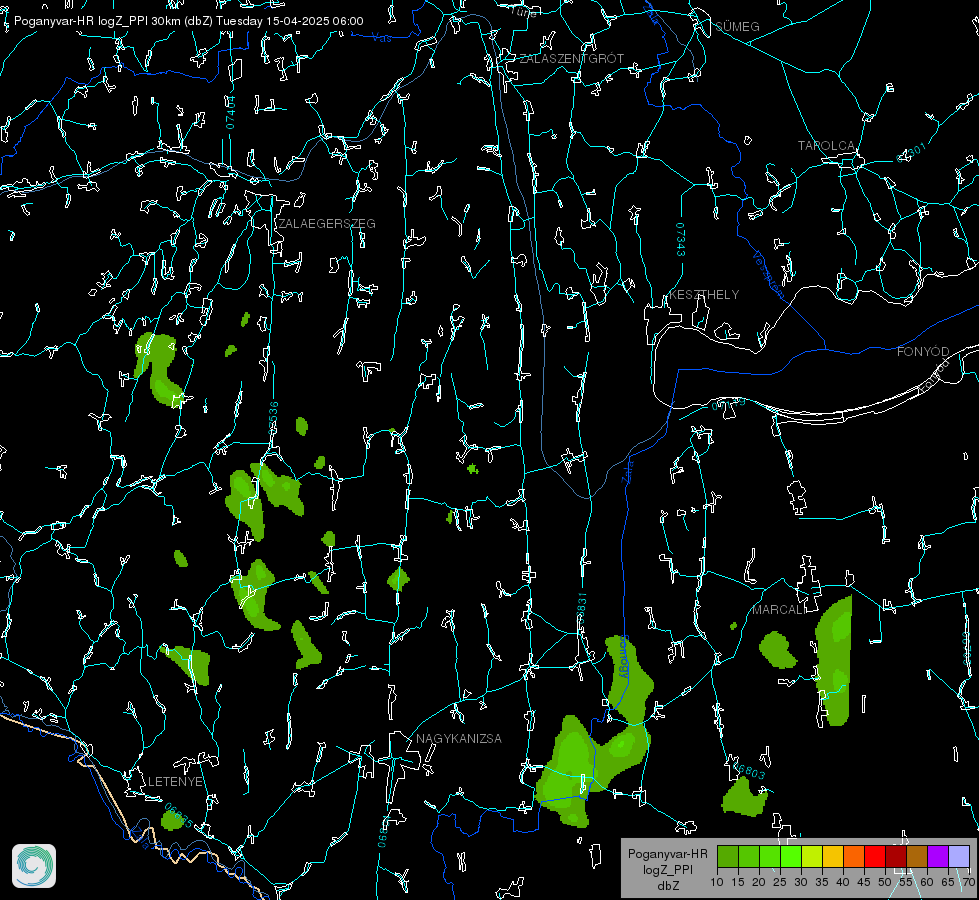Pick the 35–40 dBZ yellow swatch

pos(833,856)
